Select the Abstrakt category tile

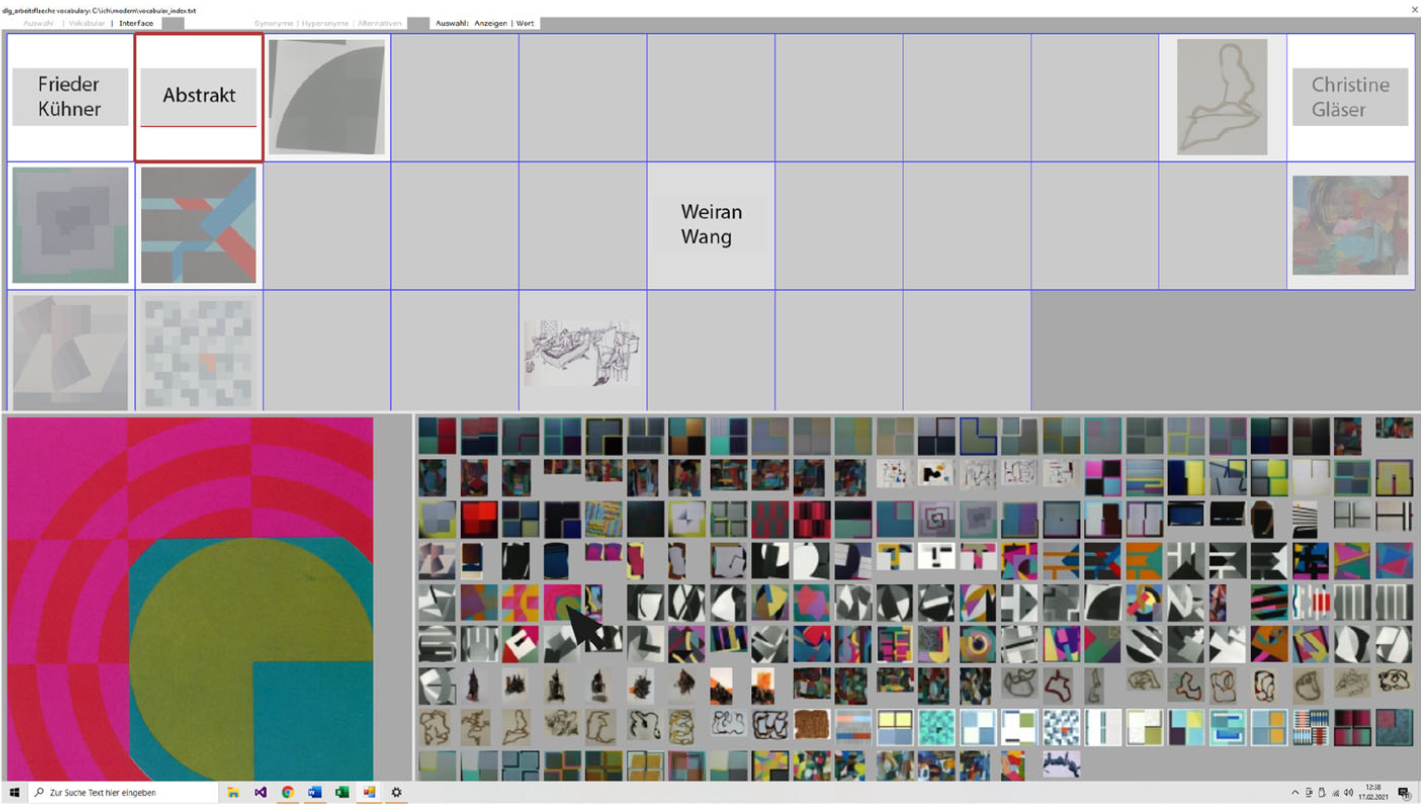click(x=199, y=96)
